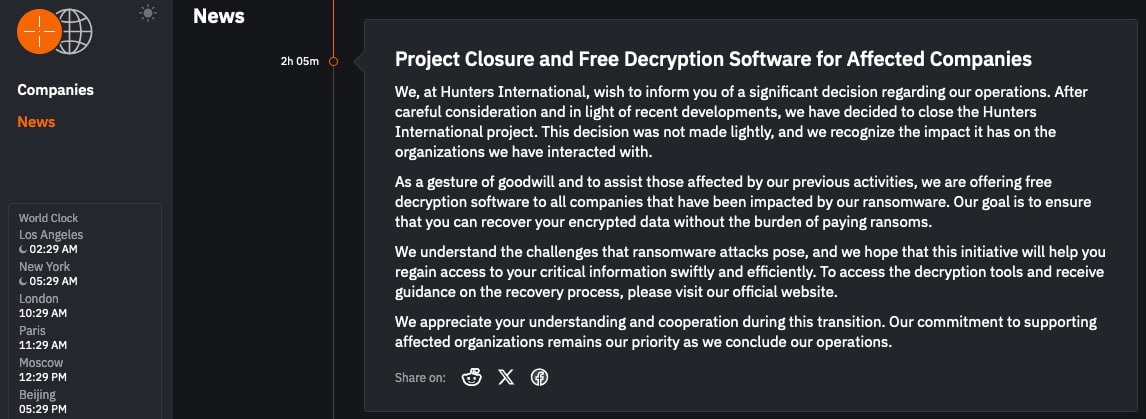The image size is (1146, 419).
Task: Select the Beijing clock entry
Action: click(x=43, y=402)
